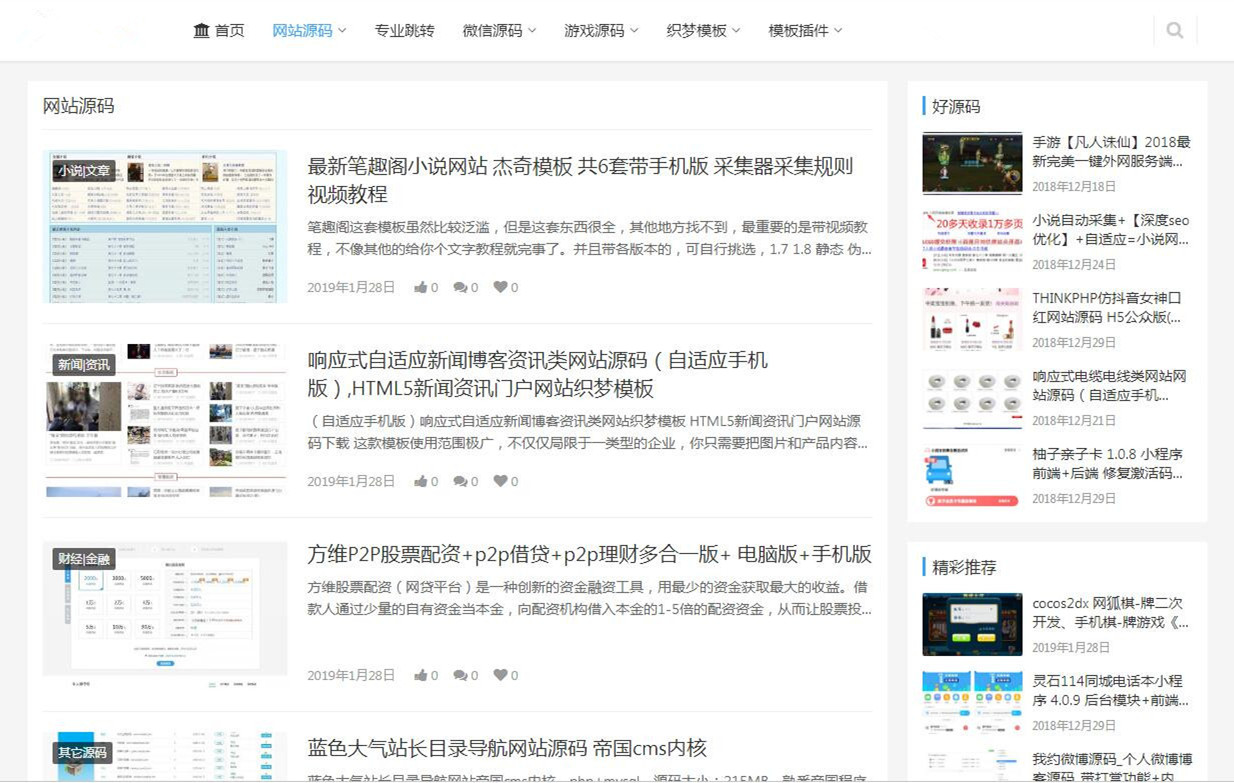Click thumbs-up icon on 响应式自适应新闻博客 post
The width and height of the screenshot is (1234, 783).
[x=421, y=481]
